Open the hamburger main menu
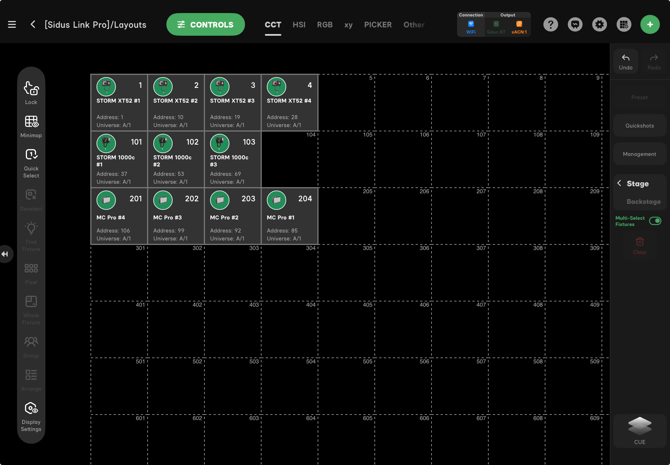This screenshot has width=670, height=465. [x=12, y=24]
